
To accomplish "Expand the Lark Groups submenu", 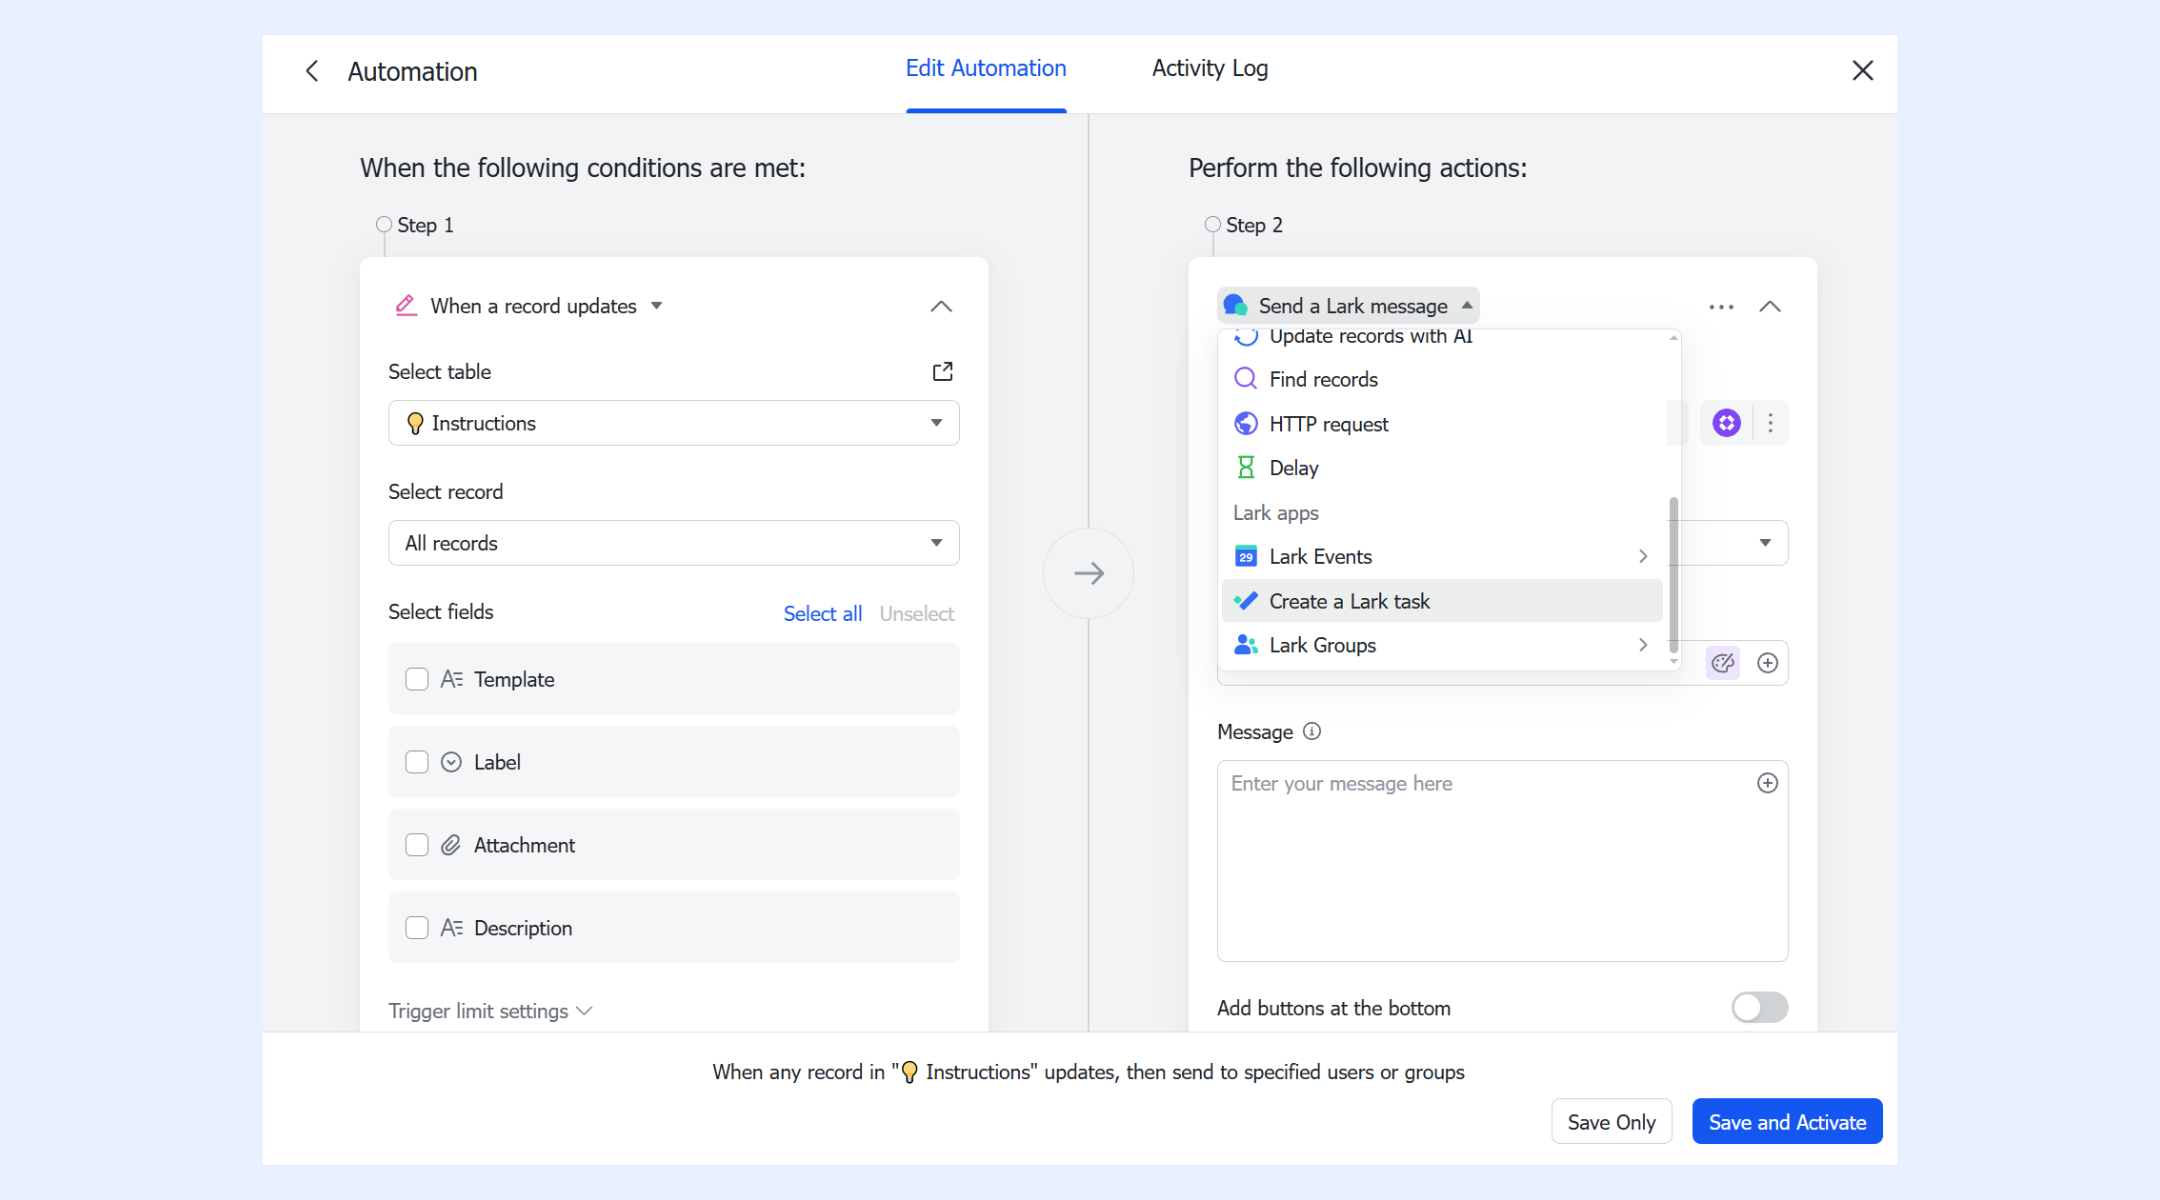I will (x=1442, y=645).
